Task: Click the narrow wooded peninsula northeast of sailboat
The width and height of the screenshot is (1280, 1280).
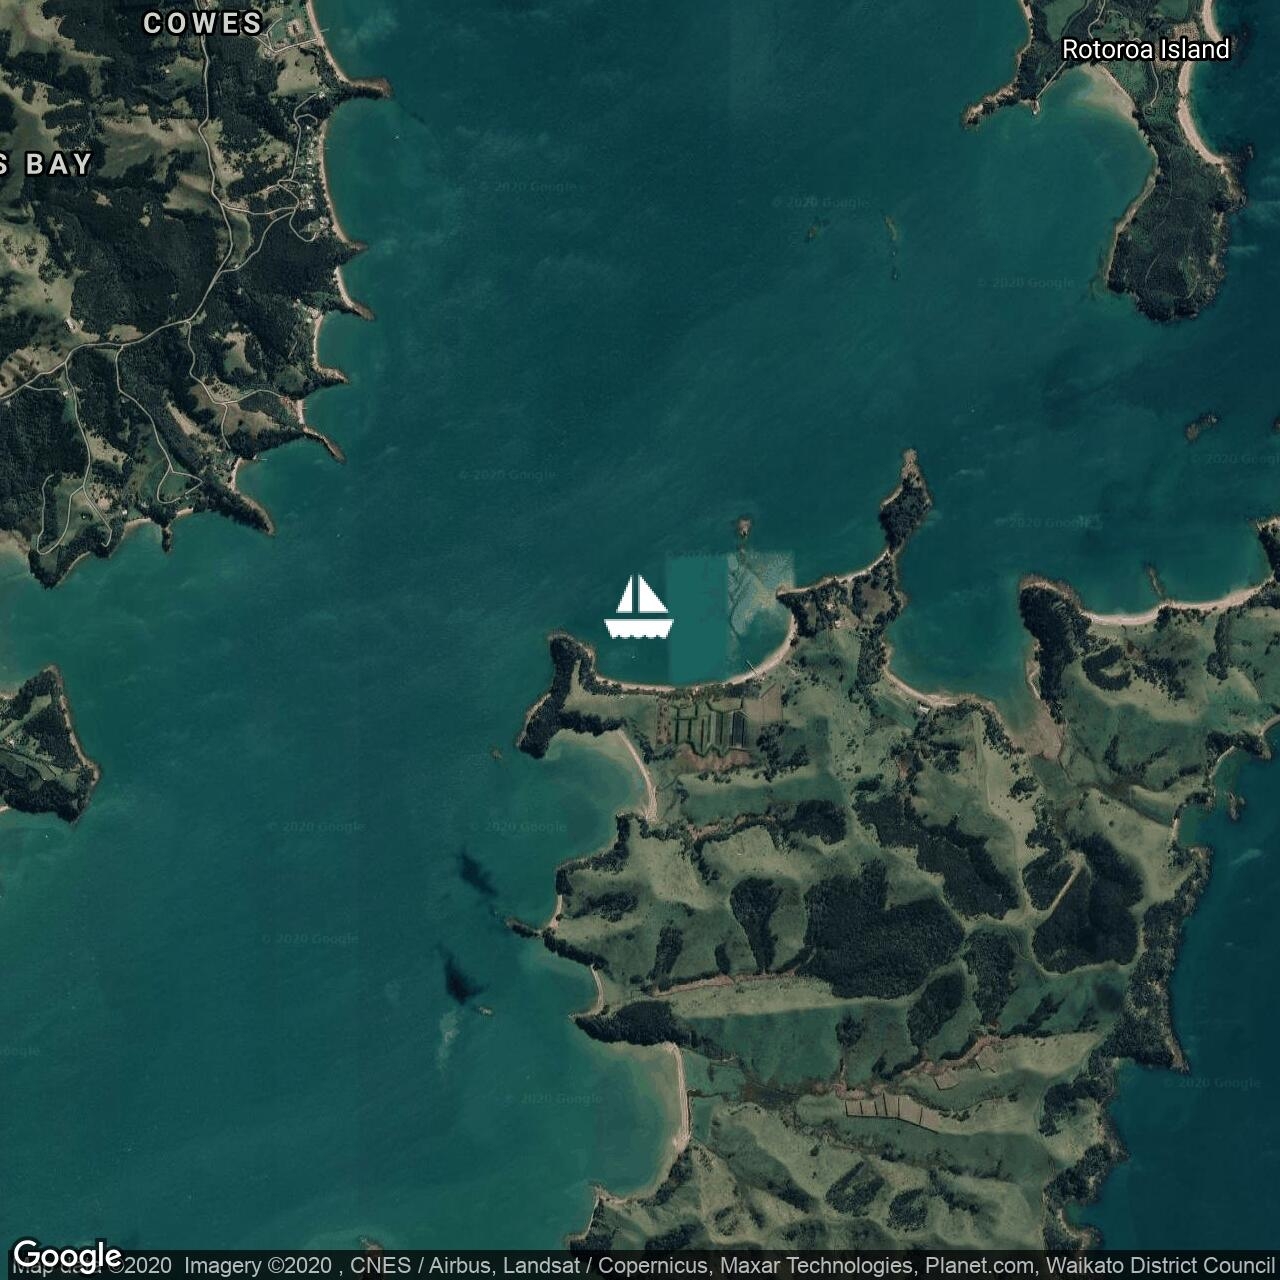Action: pyautogui.click(x=906, y=499)
